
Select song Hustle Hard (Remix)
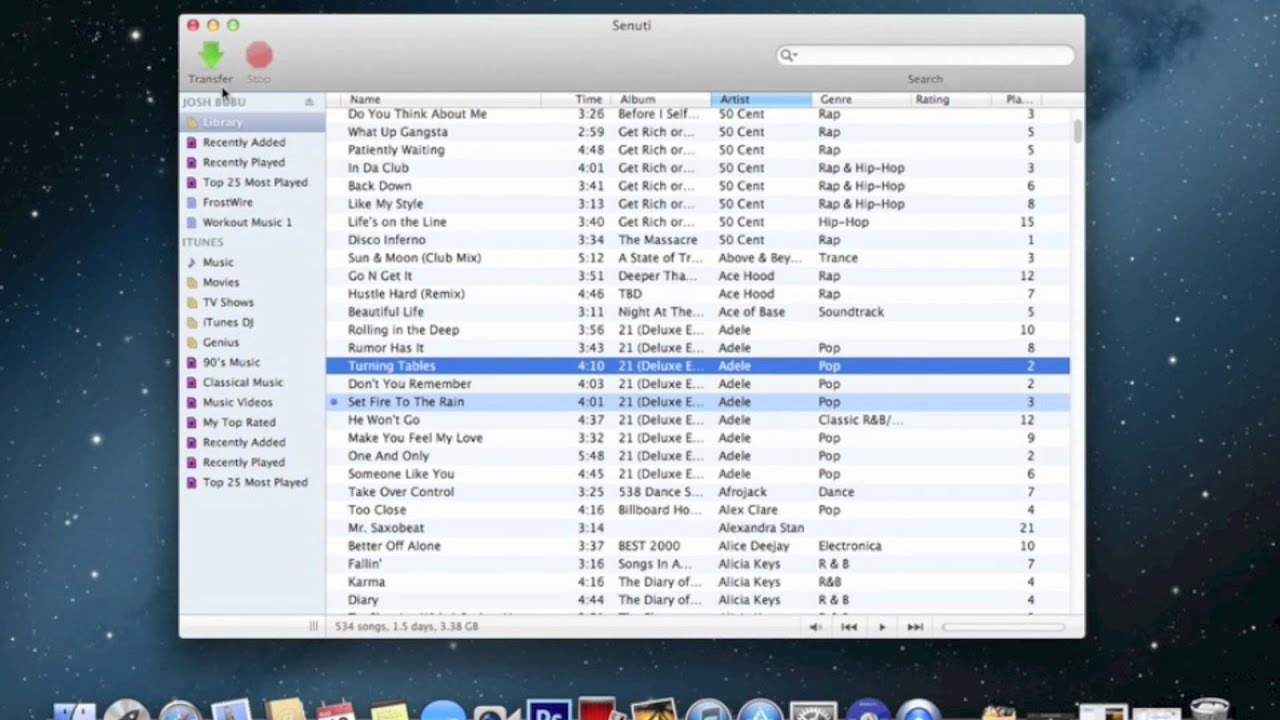[x=698, y=294]
